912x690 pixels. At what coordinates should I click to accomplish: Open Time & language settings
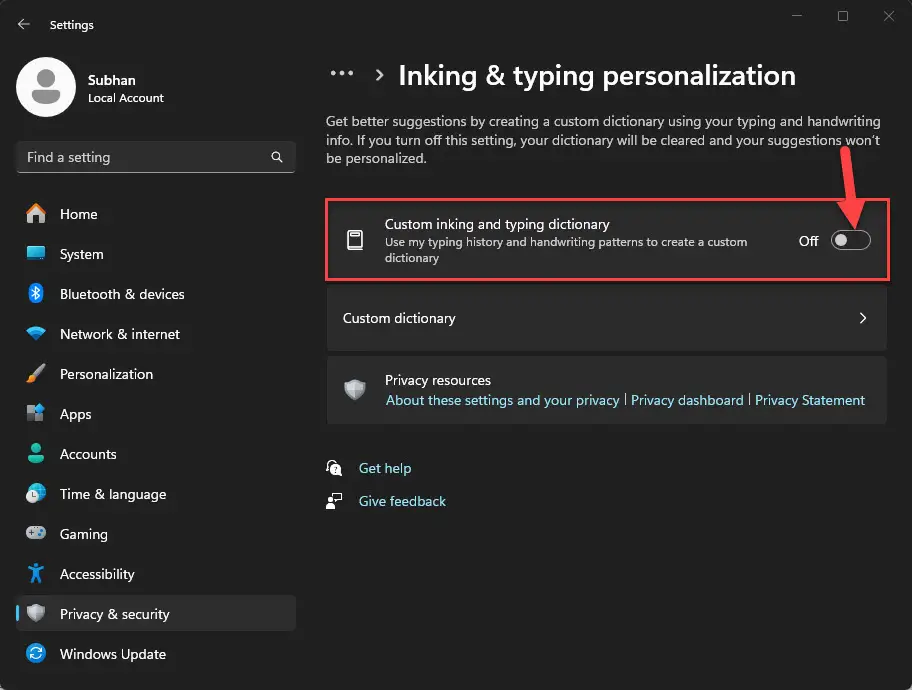pos(155,494)
